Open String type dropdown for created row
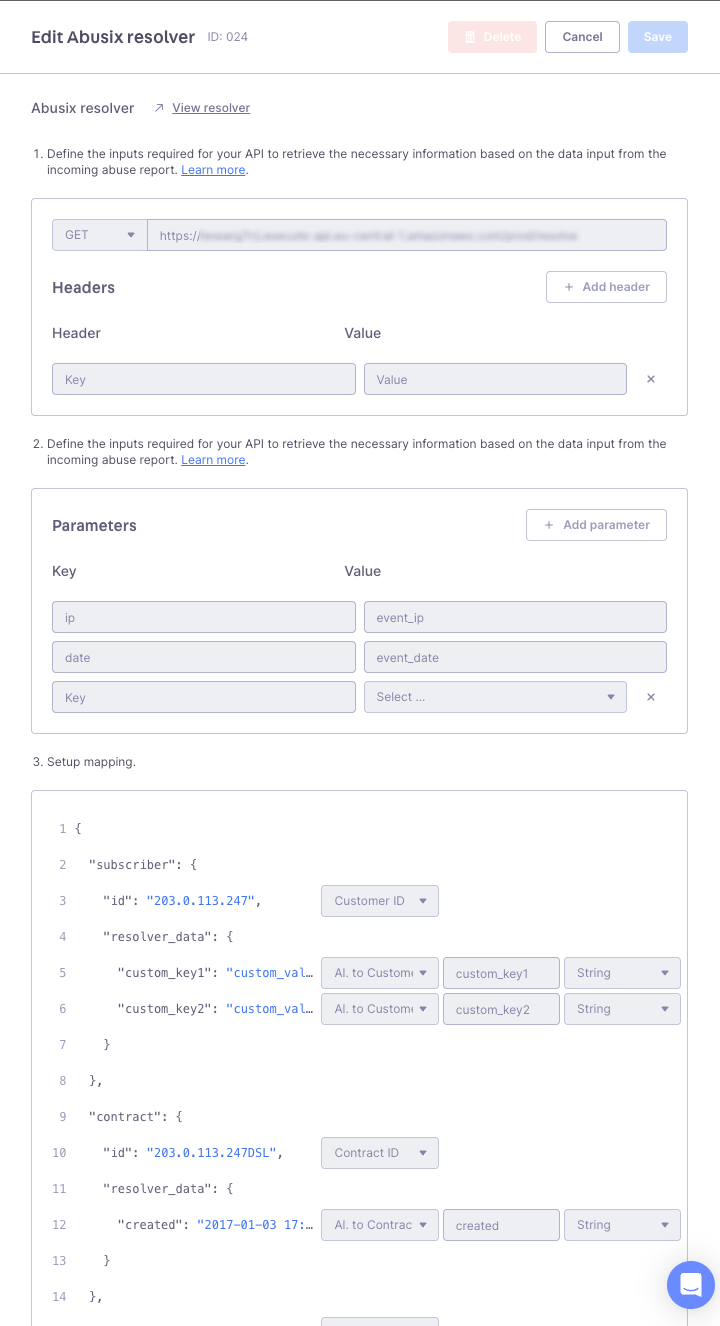 [622, 1225]
